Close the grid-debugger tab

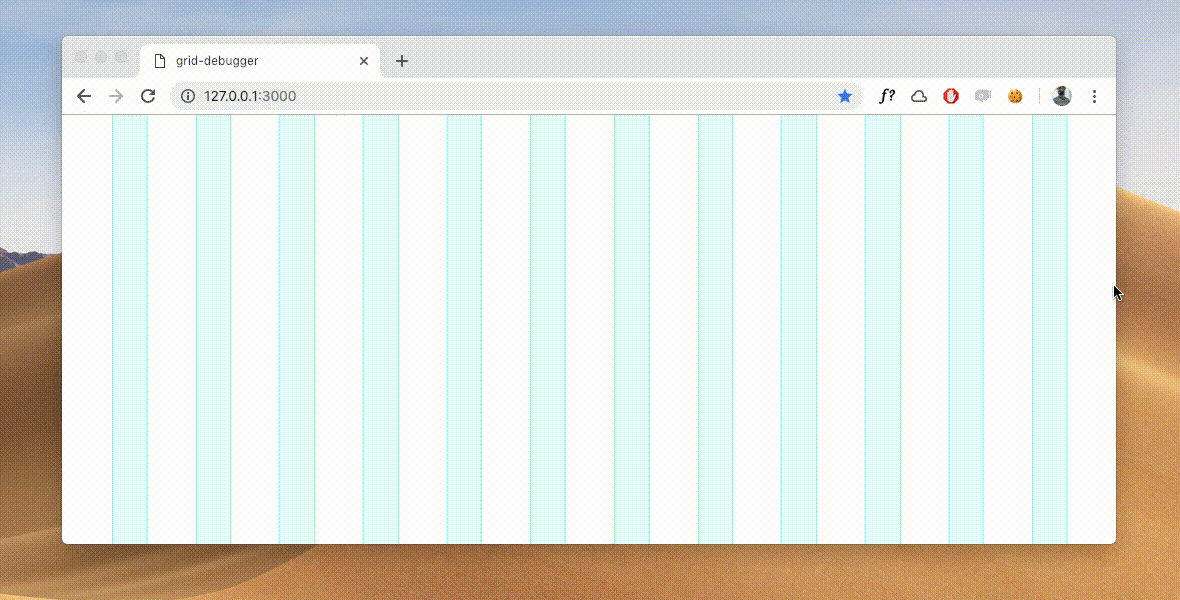364,61
